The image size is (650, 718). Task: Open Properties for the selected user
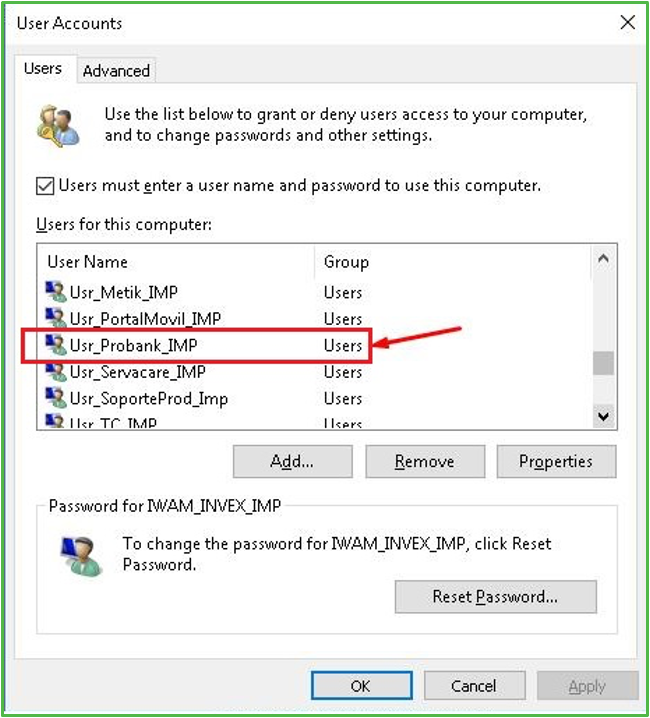click(555, 462)
